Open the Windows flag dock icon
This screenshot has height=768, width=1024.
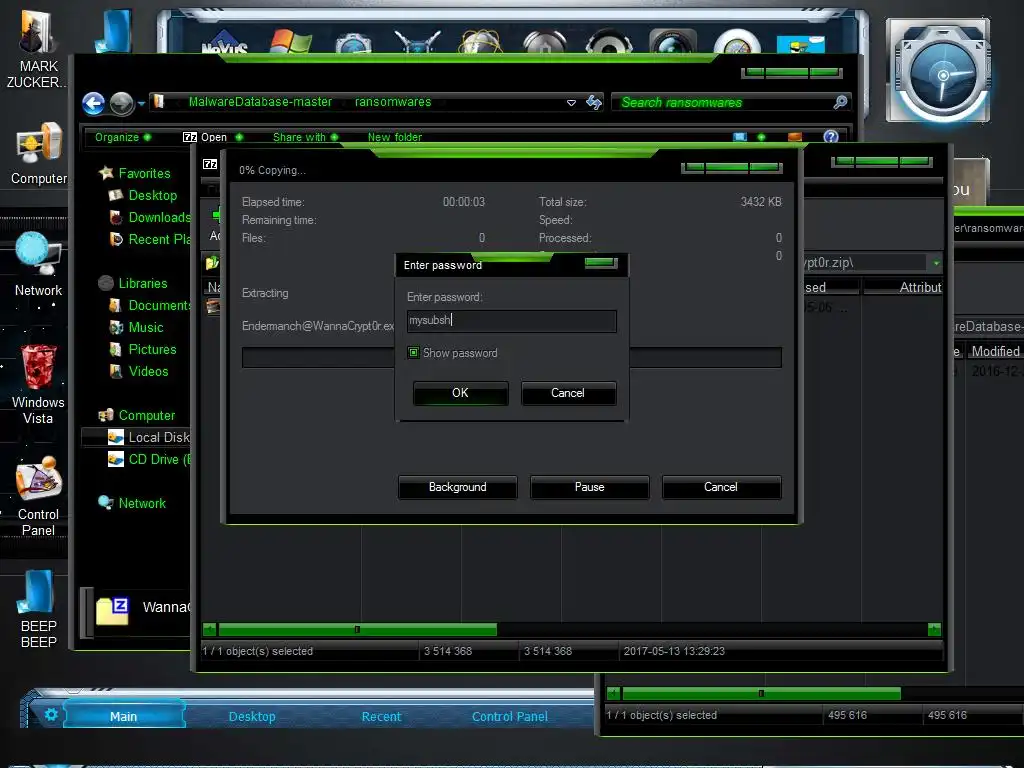pos(290,41)
